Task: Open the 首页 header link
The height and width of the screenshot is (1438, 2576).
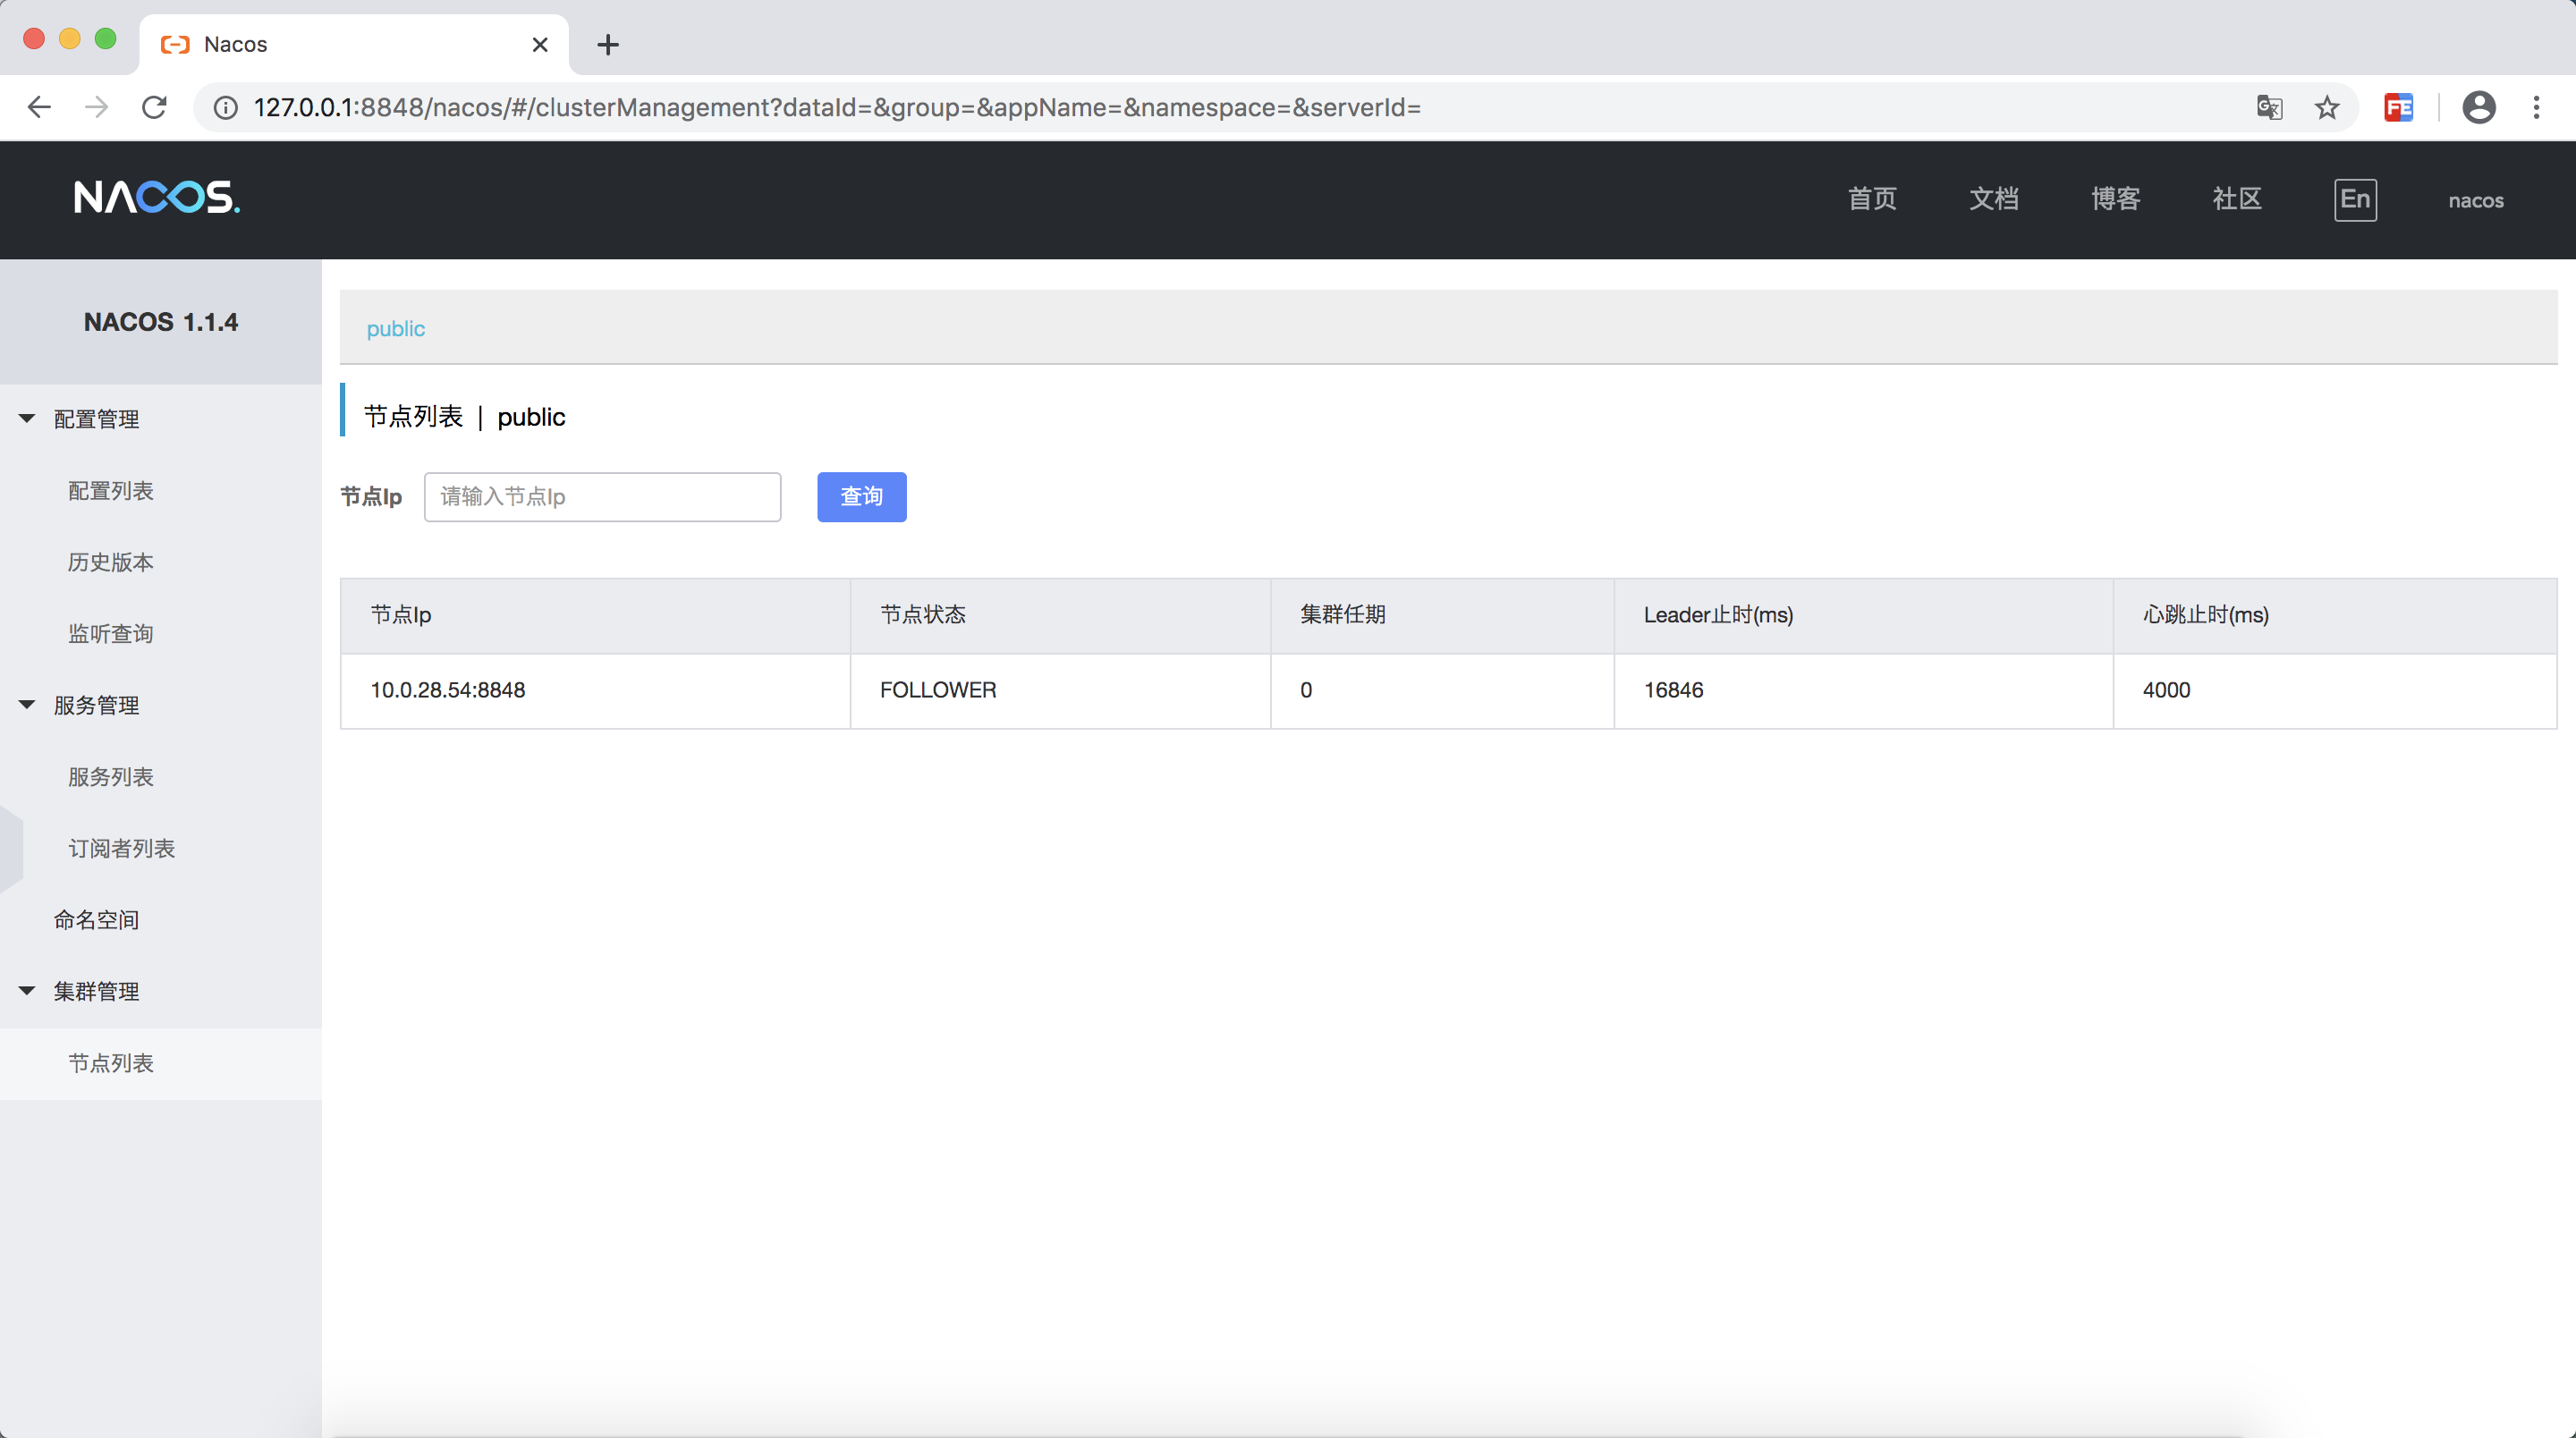Action: (x=1871, y=199)
